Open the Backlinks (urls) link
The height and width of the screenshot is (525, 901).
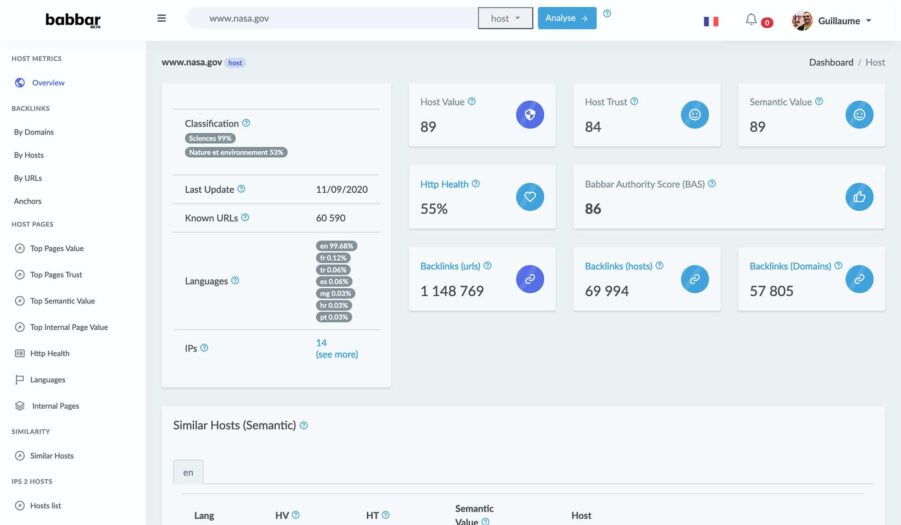(x=450, y=267)
